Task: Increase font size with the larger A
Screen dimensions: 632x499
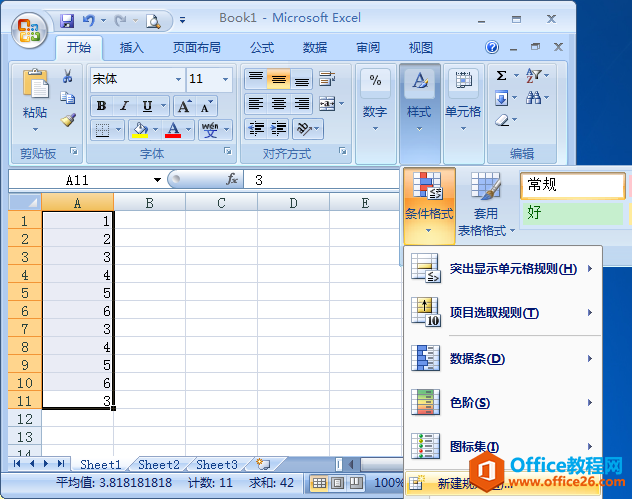Action: 185,106
